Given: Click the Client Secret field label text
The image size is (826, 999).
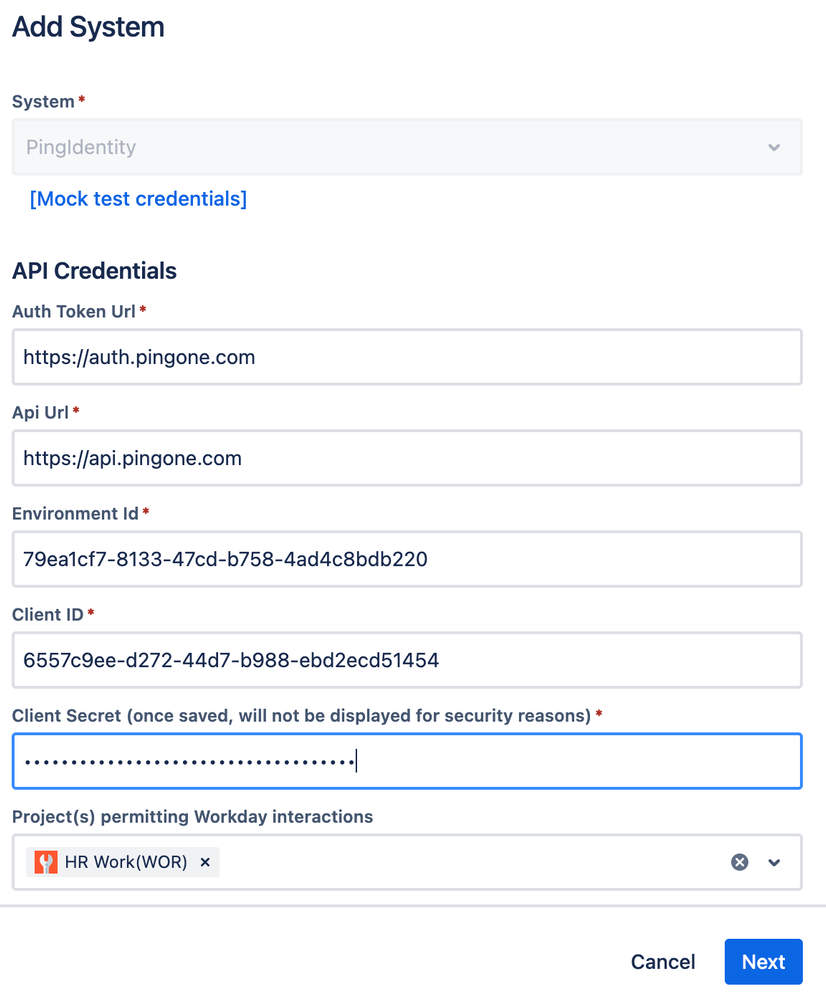Looking at the screenshot, I should point(300,715).
